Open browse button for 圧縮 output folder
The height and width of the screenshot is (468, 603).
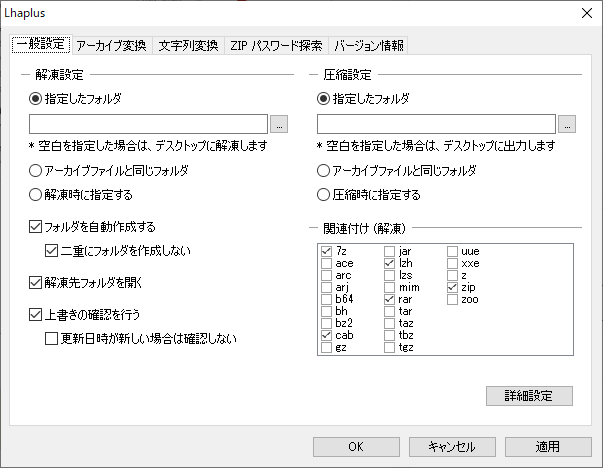point(567,124)
